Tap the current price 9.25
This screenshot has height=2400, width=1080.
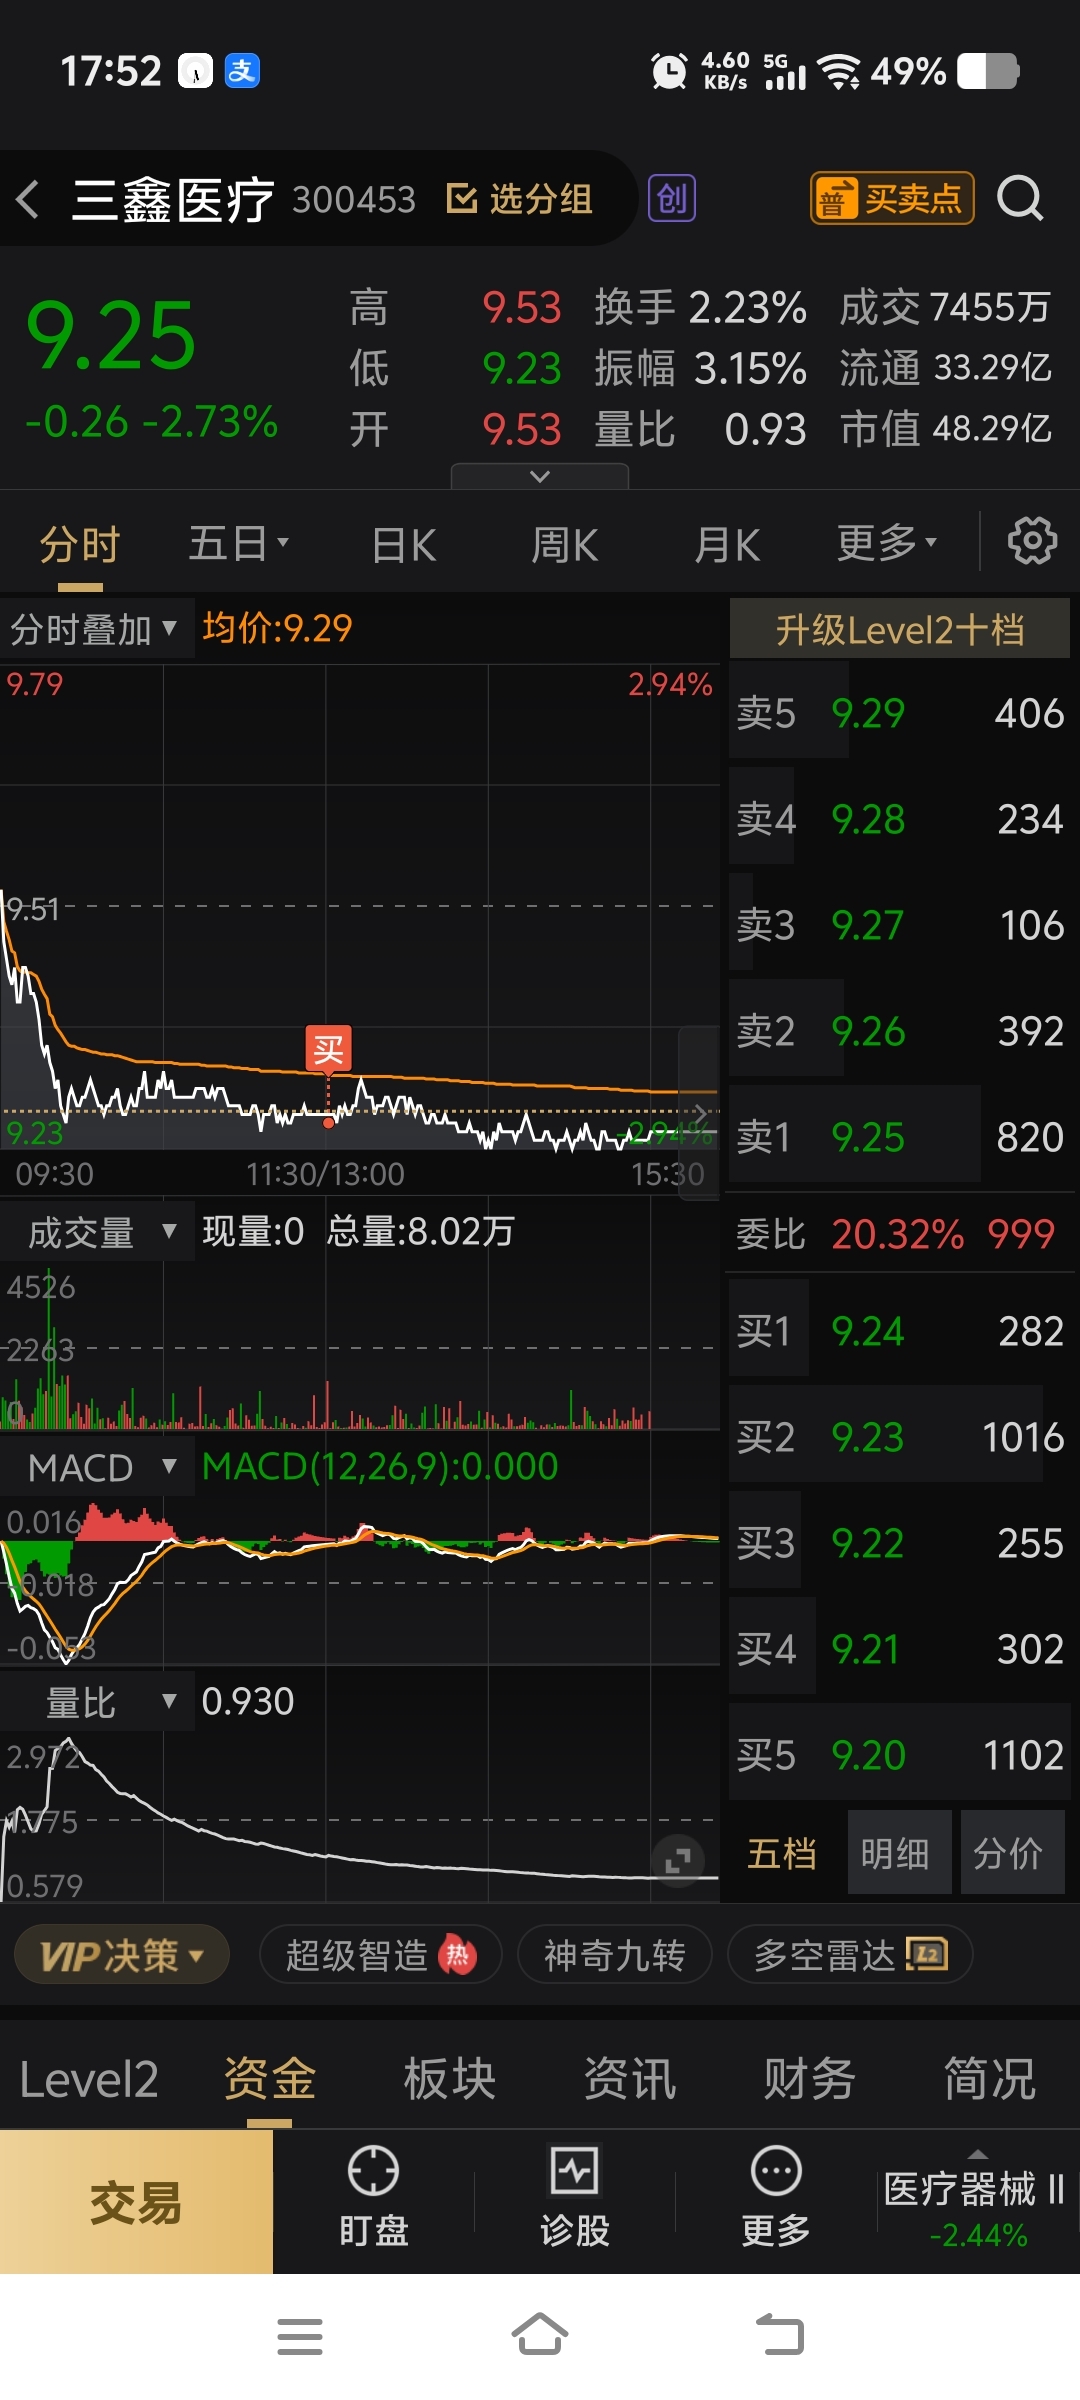point(111,337)
